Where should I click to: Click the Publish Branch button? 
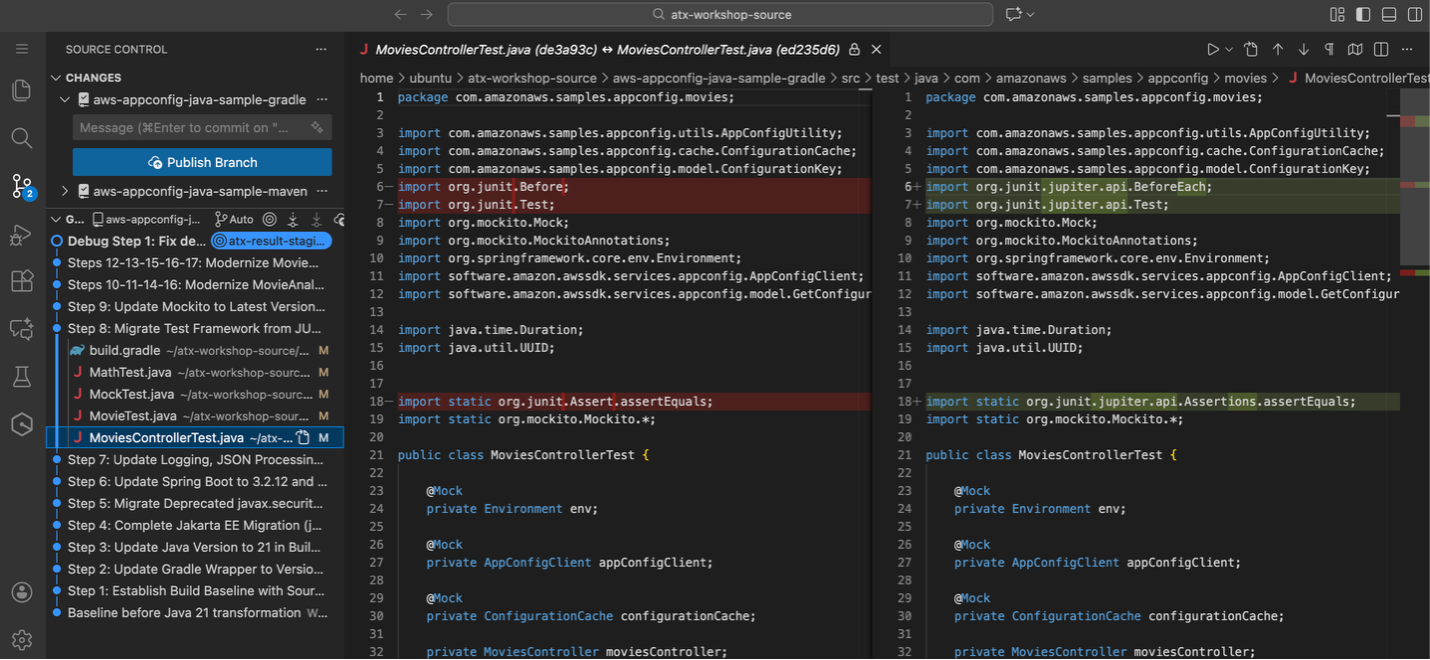tap(201, 161)
